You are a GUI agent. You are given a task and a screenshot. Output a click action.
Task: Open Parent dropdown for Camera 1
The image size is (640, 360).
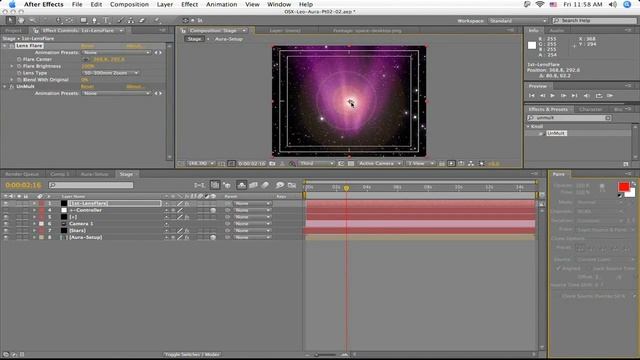(x=252, y=224)
